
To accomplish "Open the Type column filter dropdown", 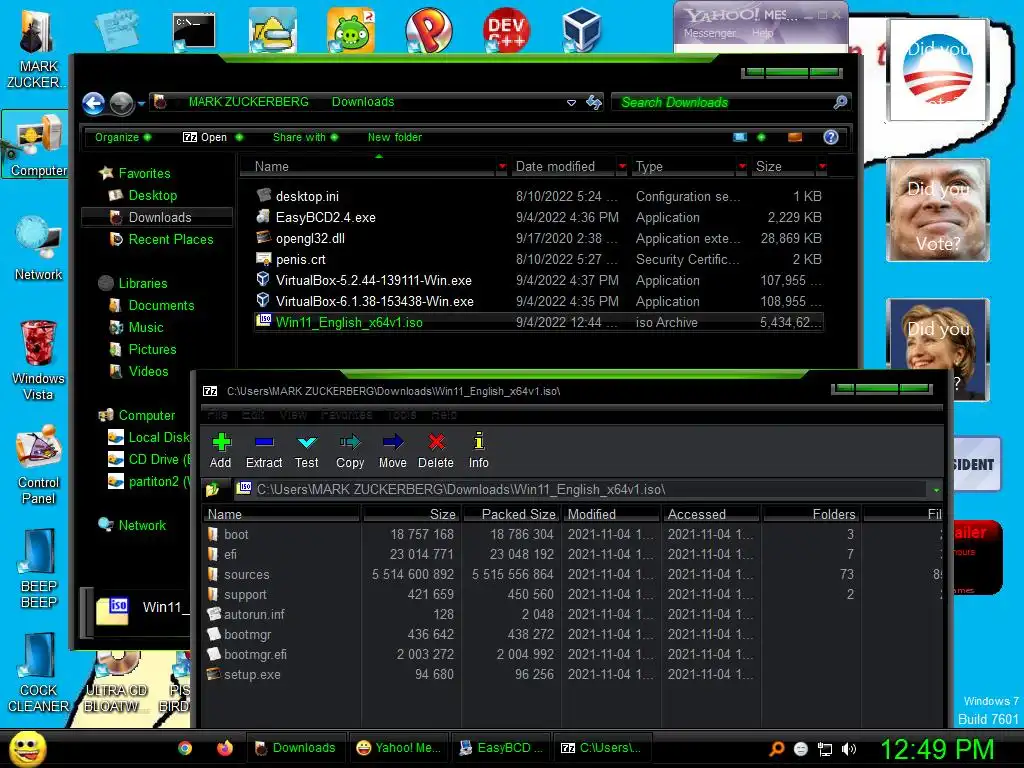I will [742, 167].
